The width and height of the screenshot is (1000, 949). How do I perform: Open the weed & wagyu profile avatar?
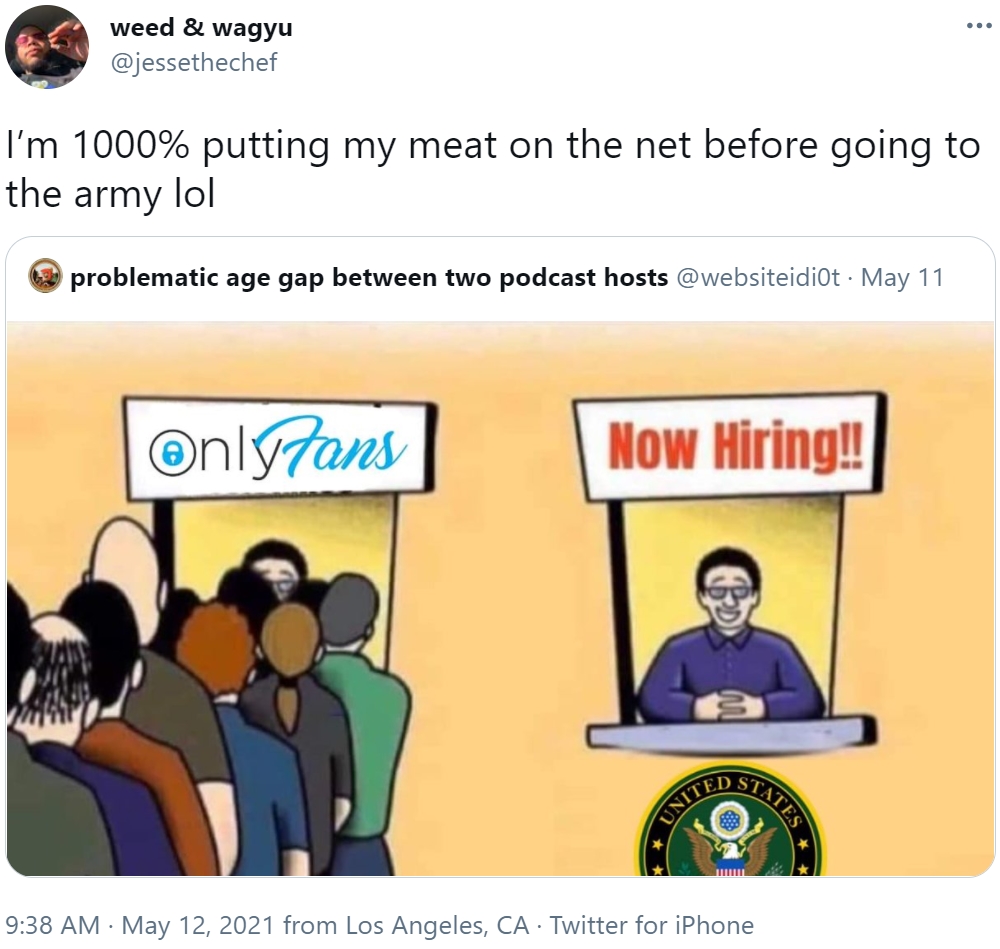tap(47, 47)
